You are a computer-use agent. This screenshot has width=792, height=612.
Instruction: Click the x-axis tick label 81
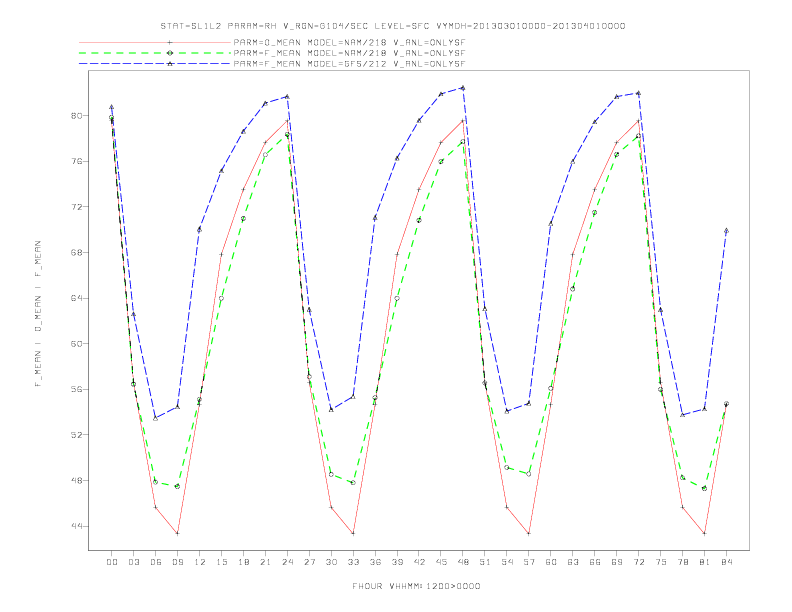point(705,562)
